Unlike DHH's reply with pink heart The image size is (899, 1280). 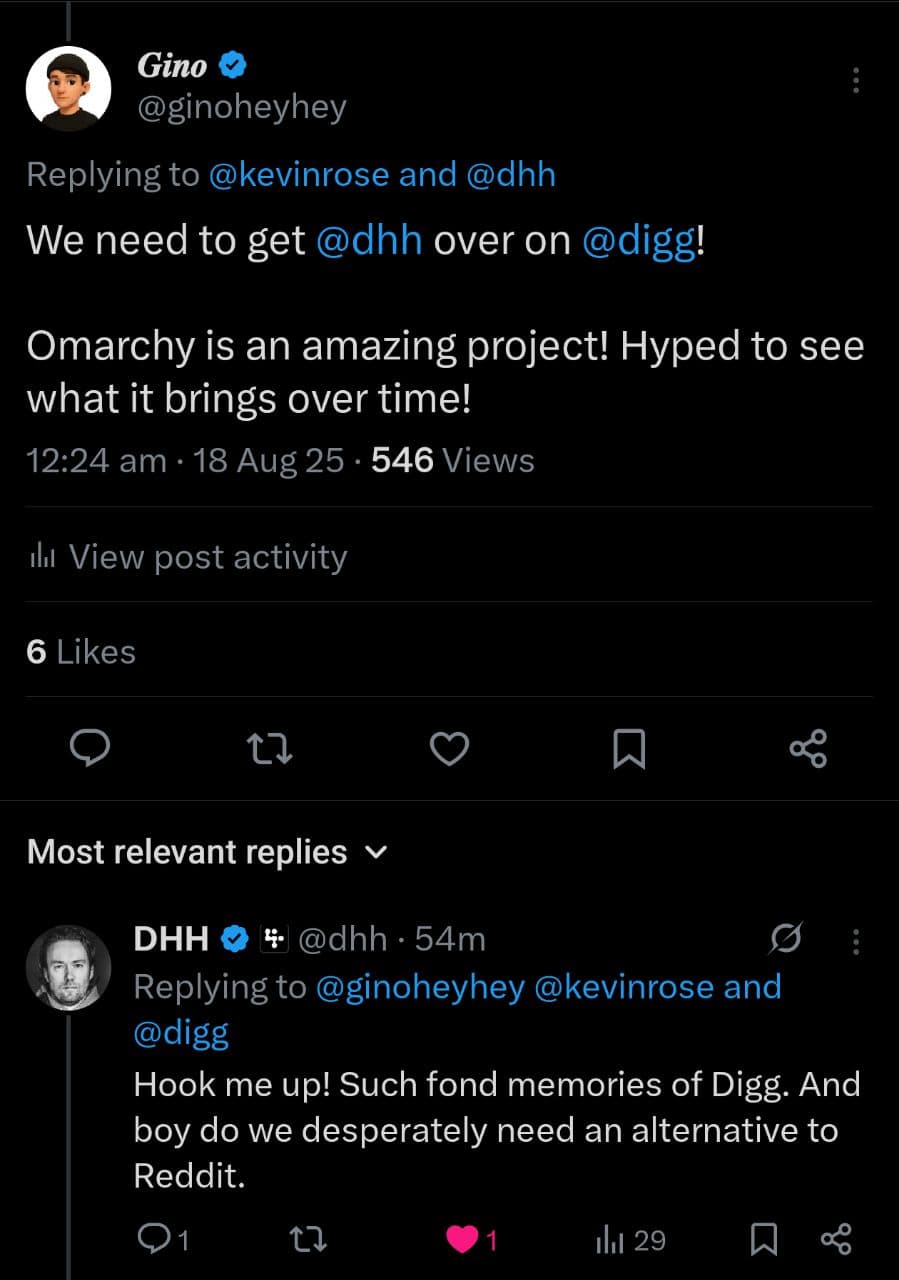point(461,1241)
